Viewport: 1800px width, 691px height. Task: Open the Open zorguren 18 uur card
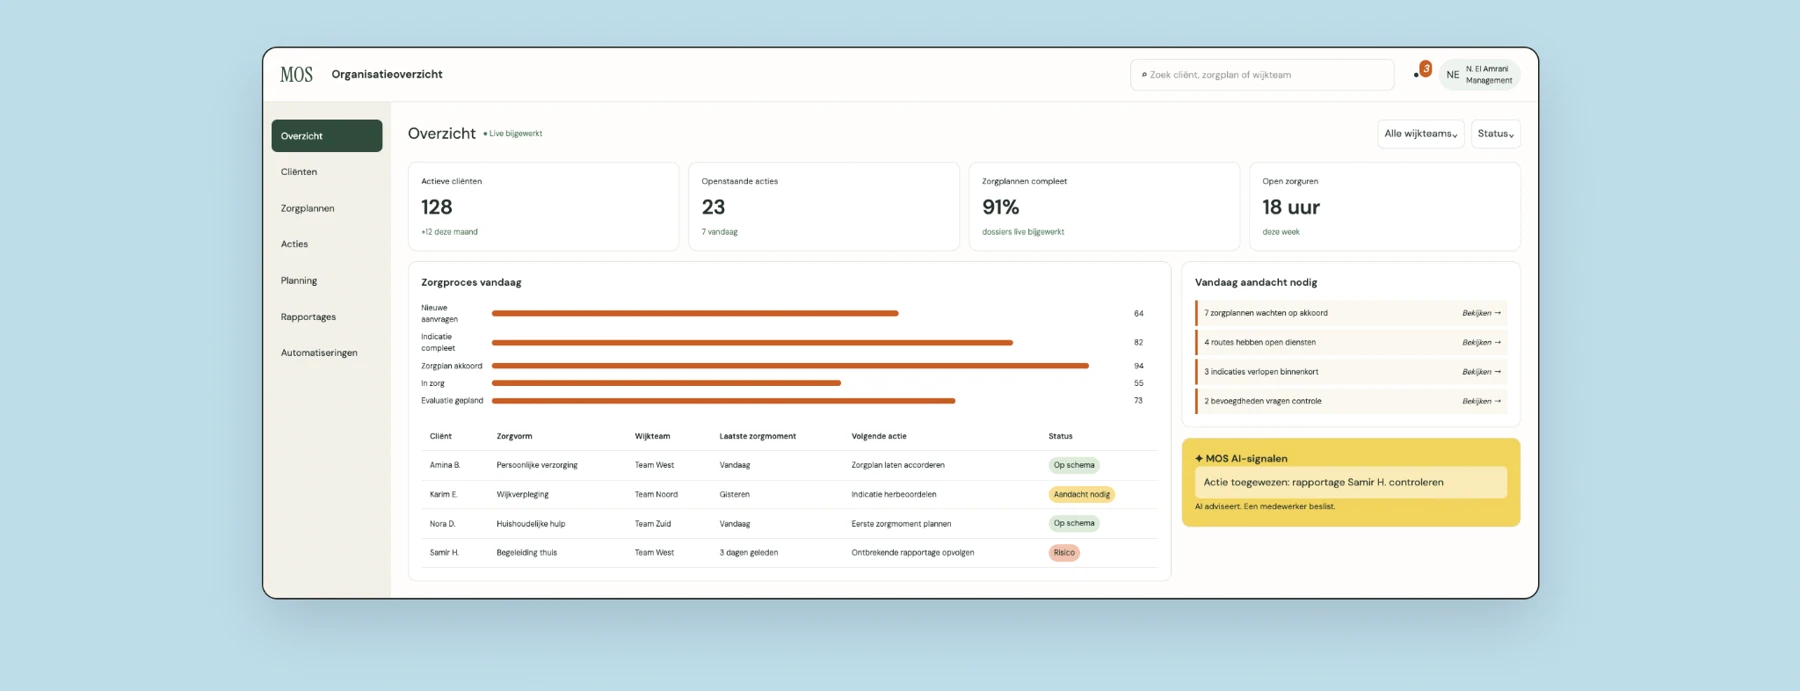tap(1385, 207)
